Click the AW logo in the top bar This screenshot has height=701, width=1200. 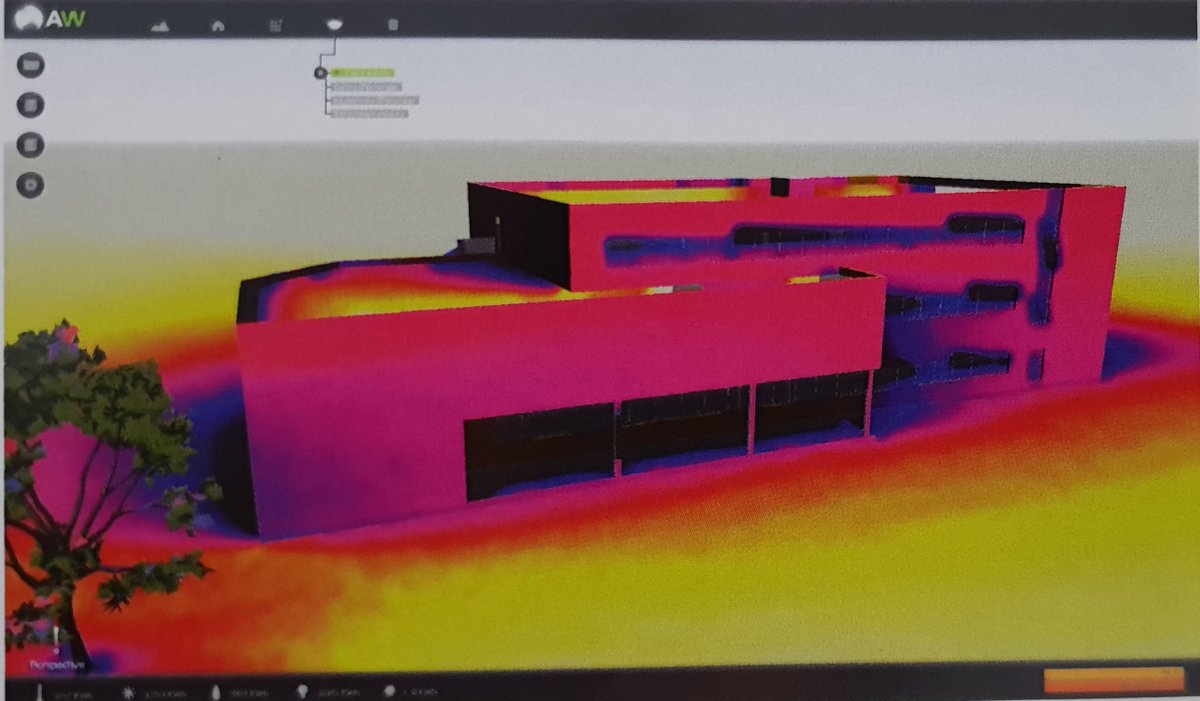pos(48,17)
